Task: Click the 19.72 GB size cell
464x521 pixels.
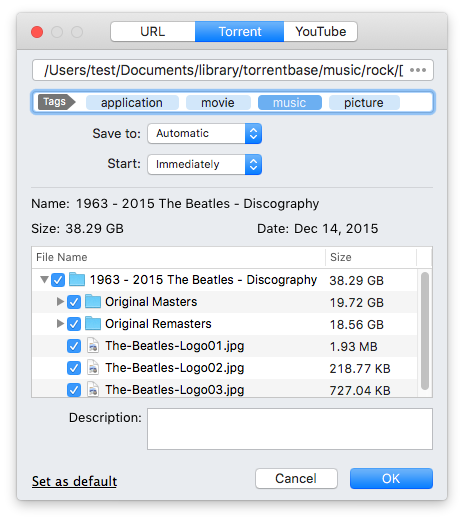Action: [x=357, y=303]
